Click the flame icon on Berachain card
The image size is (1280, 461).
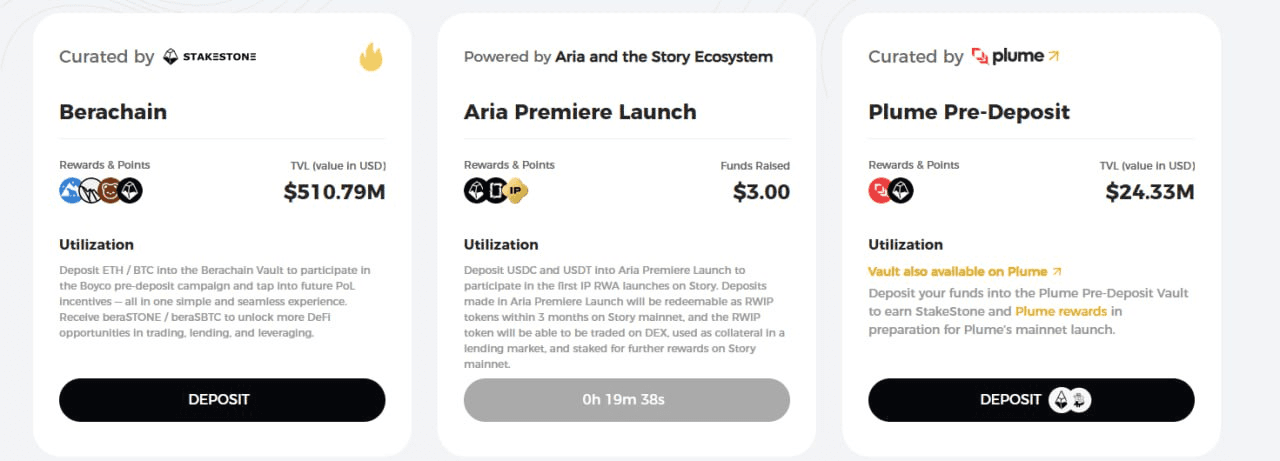[x=371, y=57]
